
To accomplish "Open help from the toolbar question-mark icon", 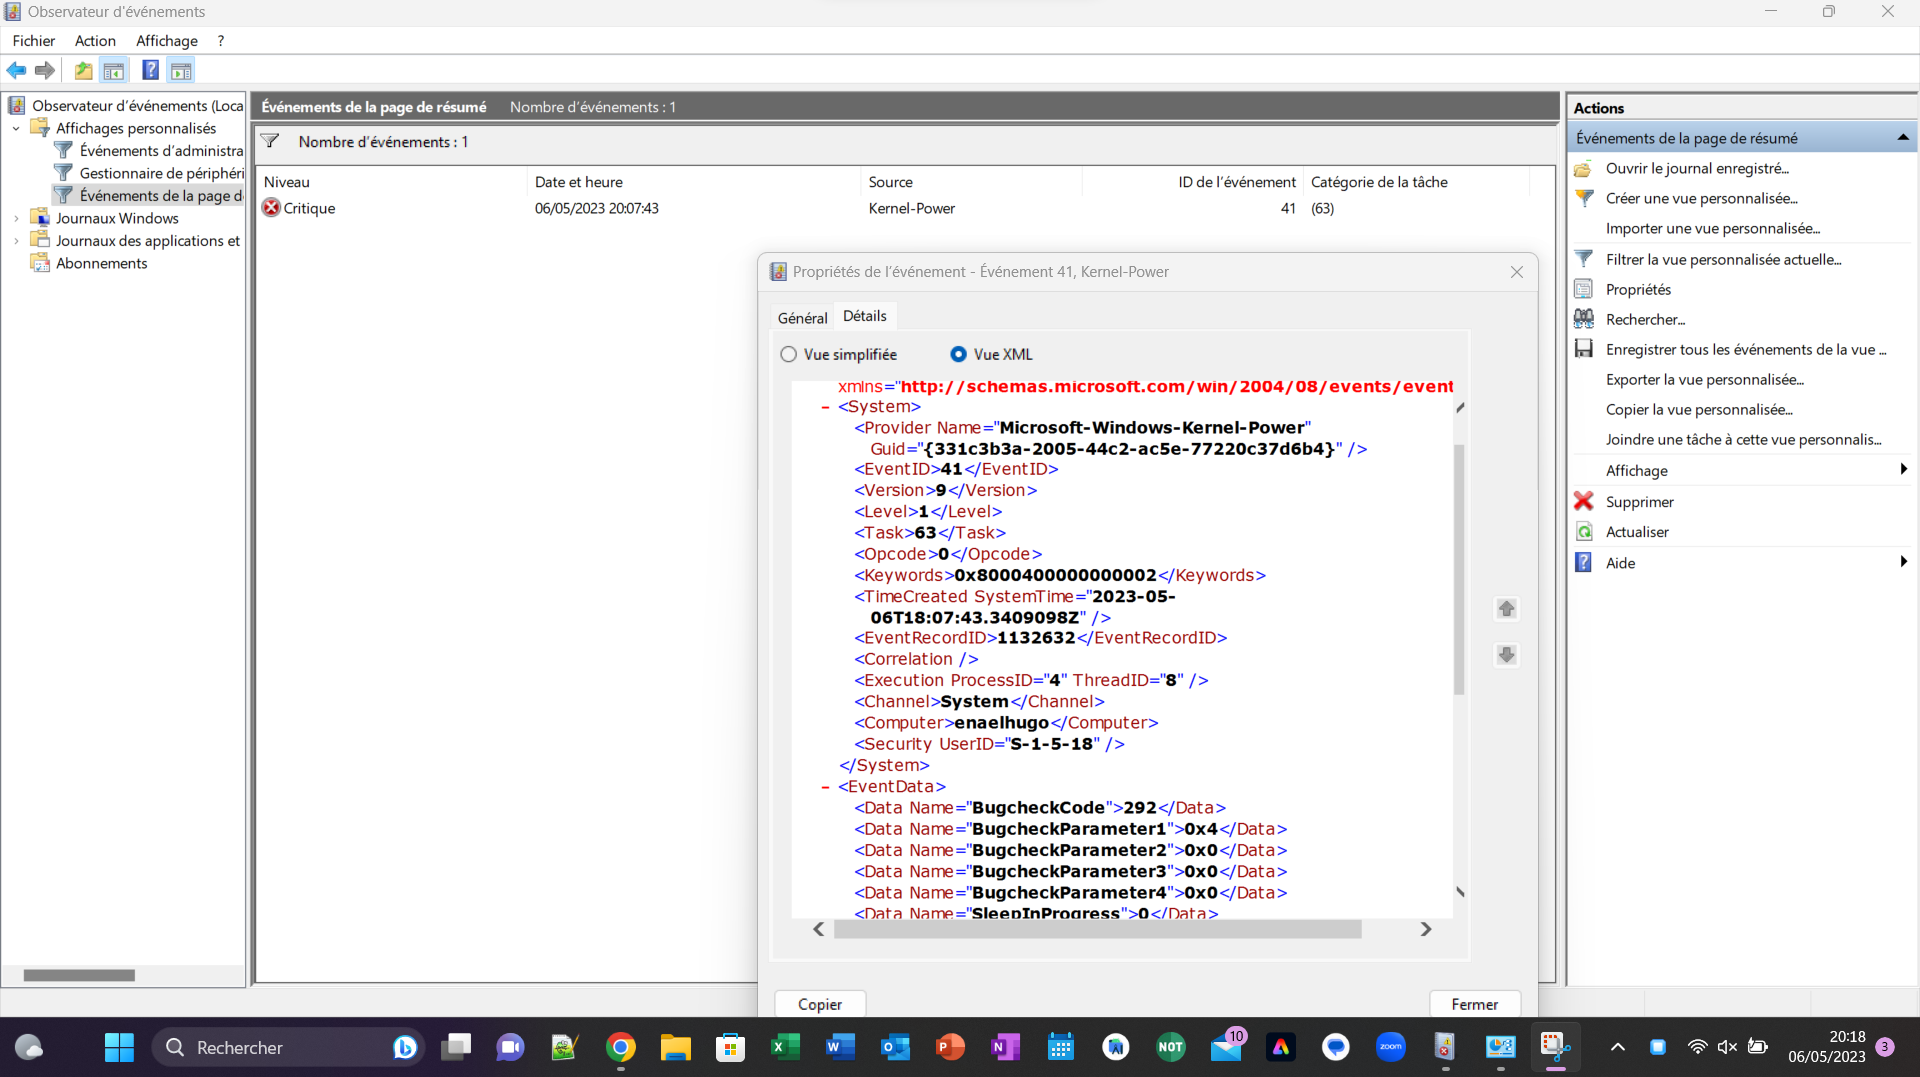I will 150,70.
